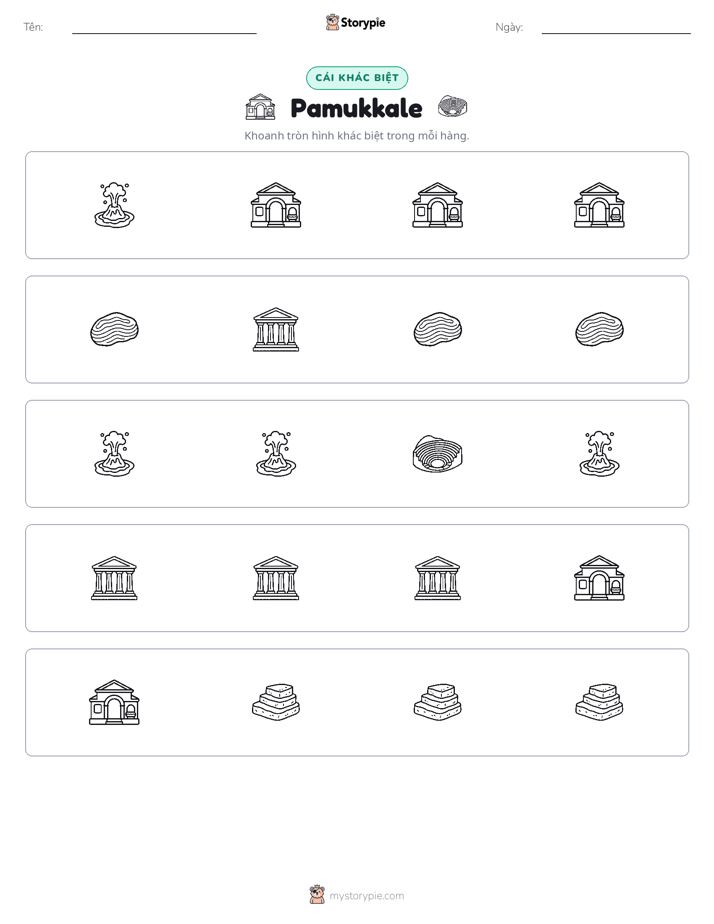Click the middle terraced pools icon in the fifth row
This screenshot has width=714, height=924.
pyautogui.click(x=437, y=702)
